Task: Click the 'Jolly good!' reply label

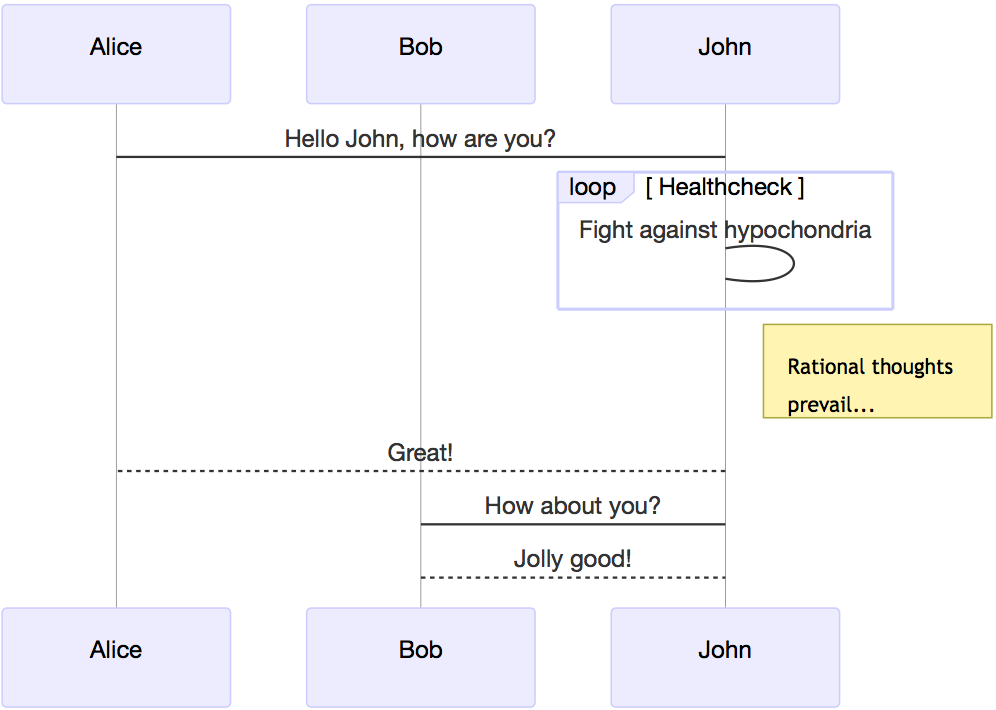Action: [x=572, y=559]
